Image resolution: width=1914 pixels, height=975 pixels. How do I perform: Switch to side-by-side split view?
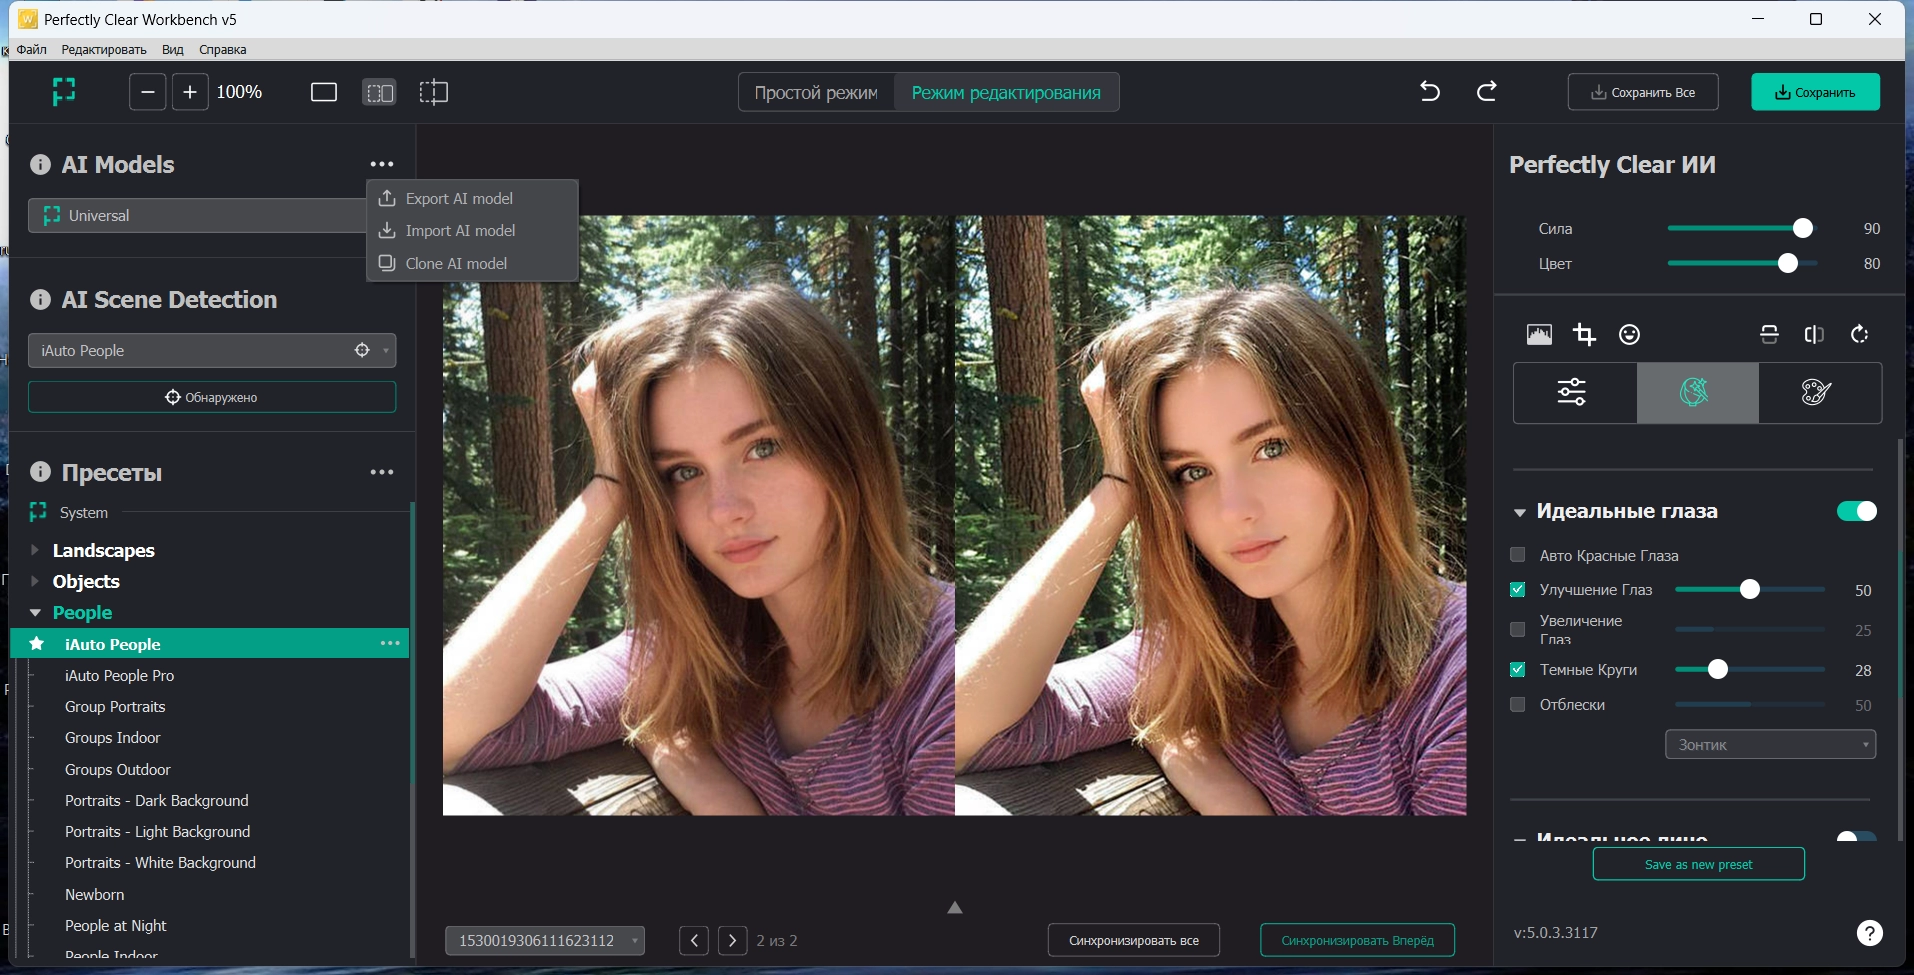coord(379,93)
